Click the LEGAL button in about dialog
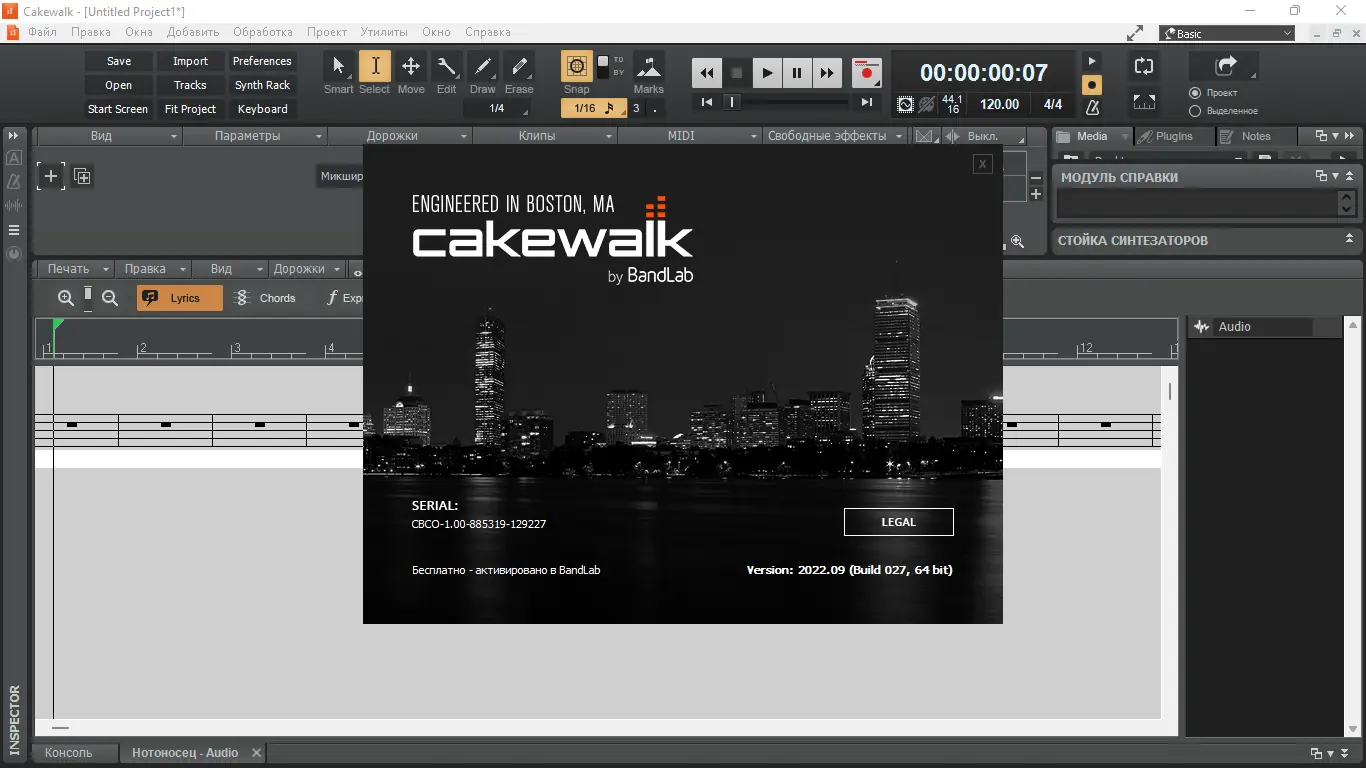The width and height of the screenshot is (1366, 768). [898, 522]
